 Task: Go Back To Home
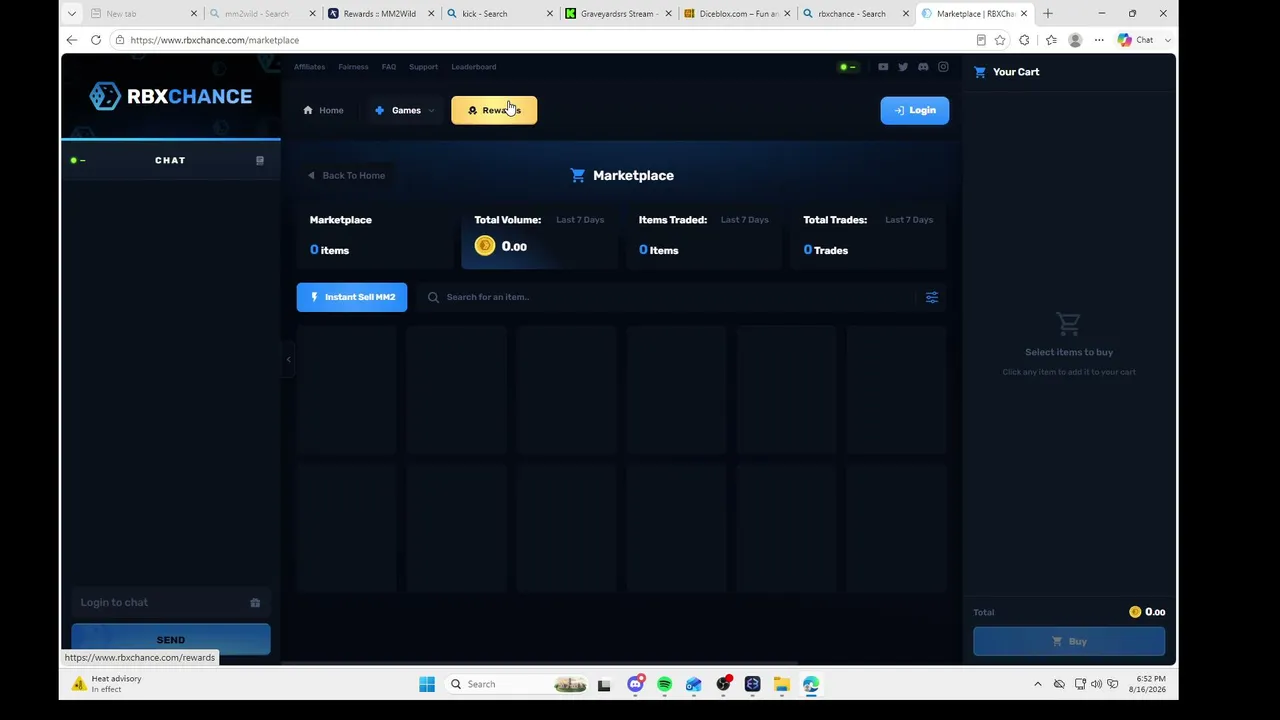(346, 175)
